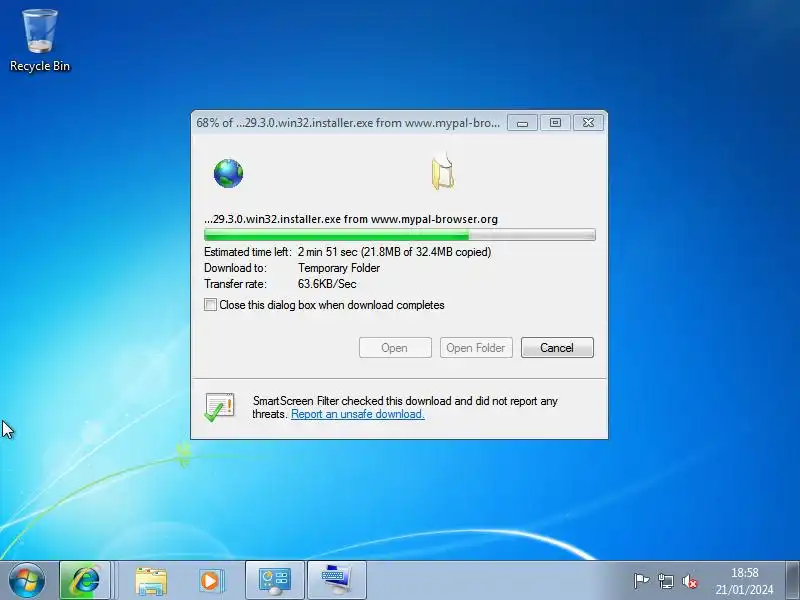The image size is (800, 600).
Task: Click the Open Folder button
Action: [476, 347]
